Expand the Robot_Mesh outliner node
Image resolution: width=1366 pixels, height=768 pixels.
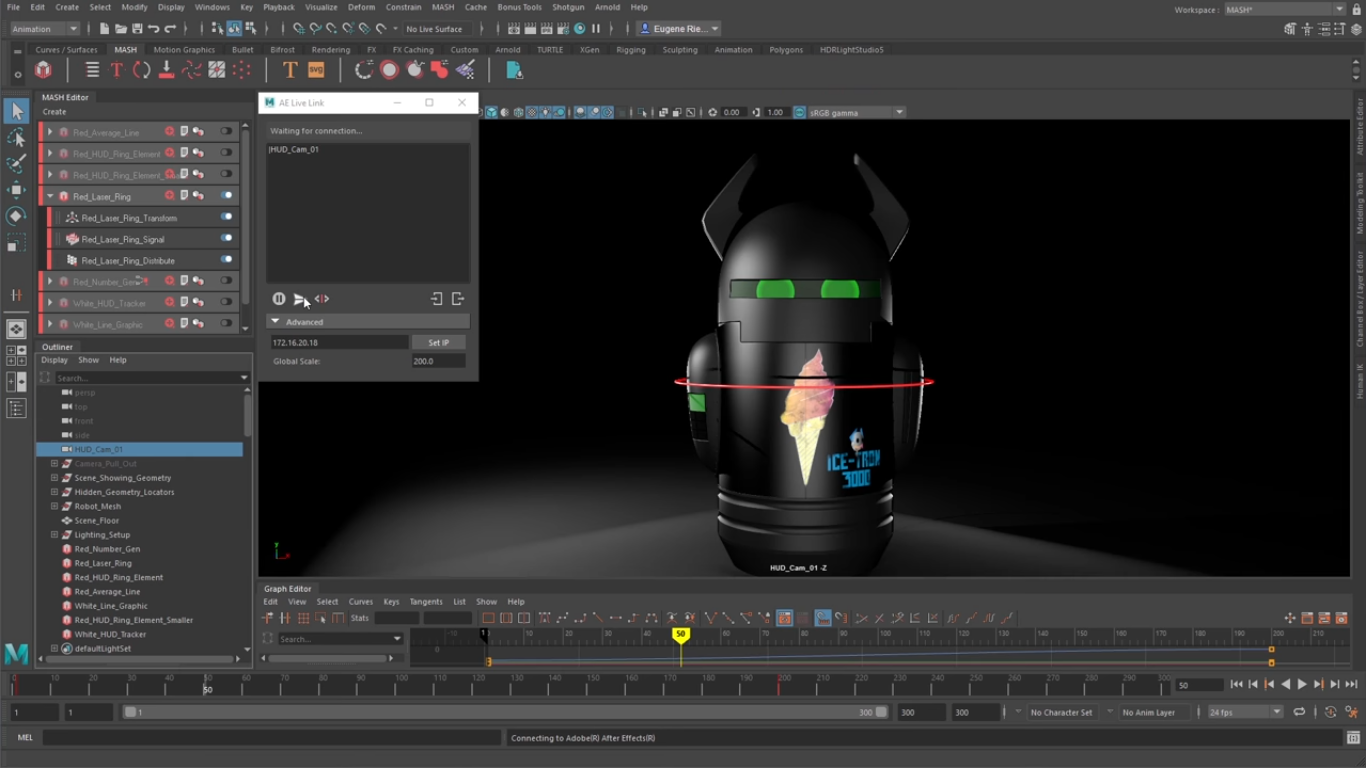click(54, 506)
